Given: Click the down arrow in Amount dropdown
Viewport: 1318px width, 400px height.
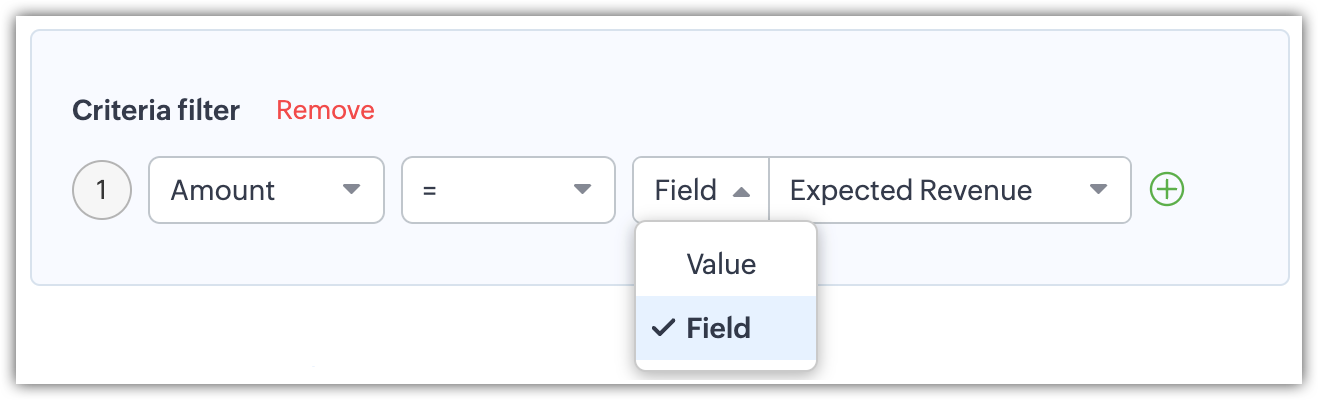Looking at the screenshot, I should tap(351, 190).
